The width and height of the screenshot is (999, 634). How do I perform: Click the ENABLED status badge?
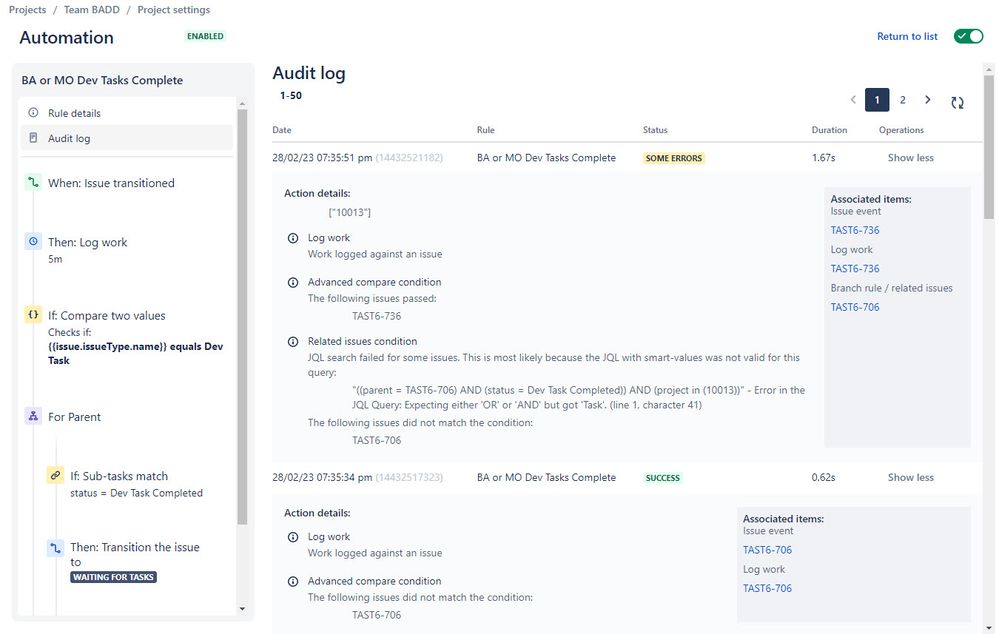pyautogui.click(x=205, y=36)
